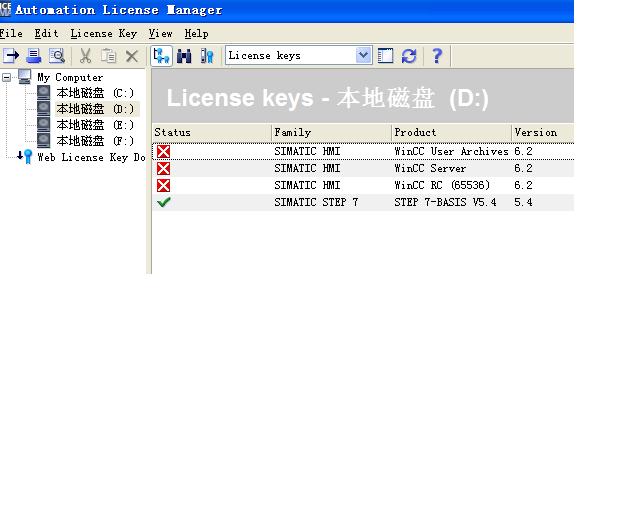Click red X status of WinCC RC (65536)
This screenshot has width=640, height=512.
click(x=163, y=185)
